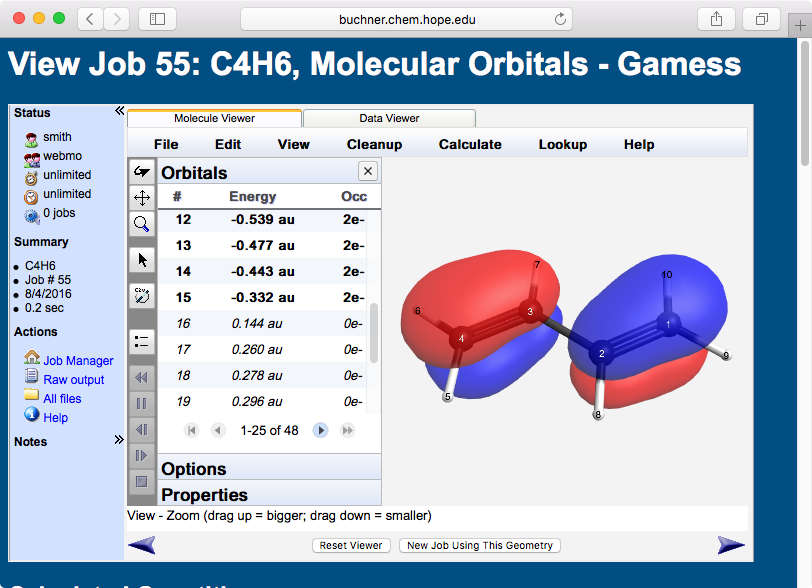Viewport: 812px width, 588px height.
Task: Click right blue arrow to next job
Action: (x=731, y=545)
